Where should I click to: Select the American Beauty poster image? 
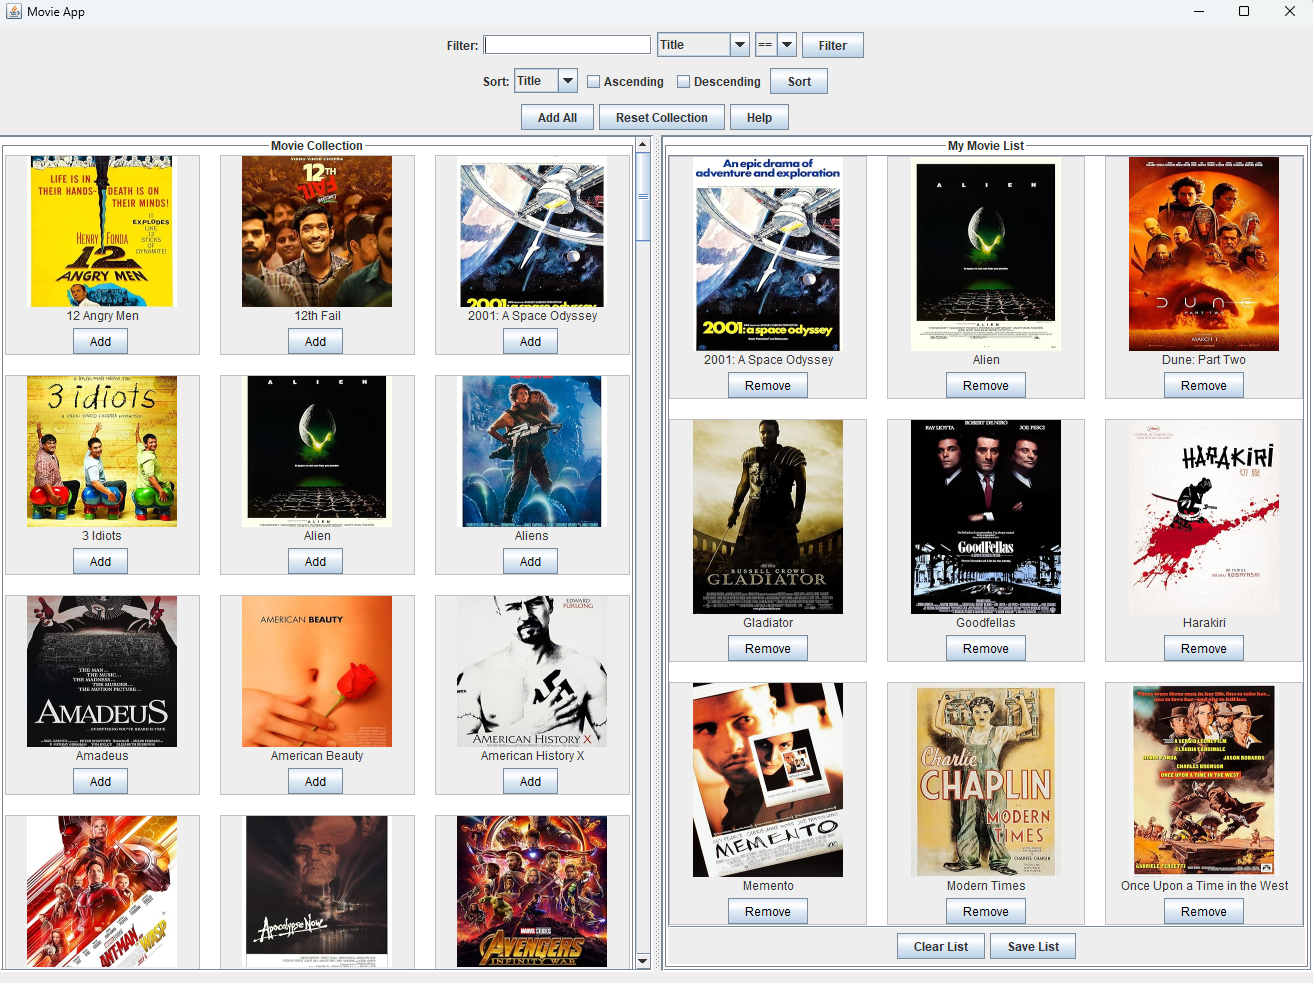[x=316, y=671]
